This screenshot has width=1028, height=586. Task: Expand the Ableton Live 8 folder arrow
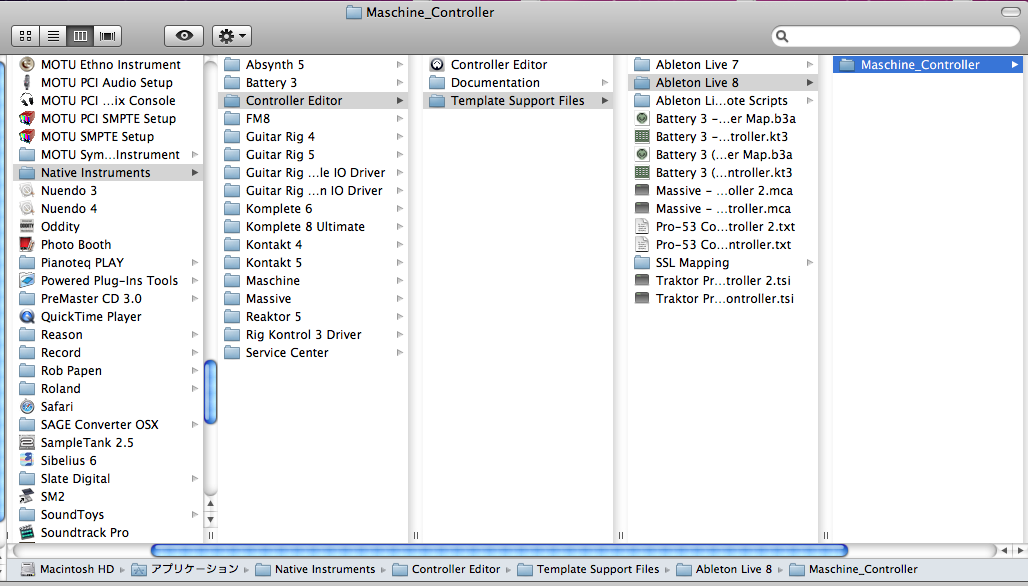click(810, 83)
